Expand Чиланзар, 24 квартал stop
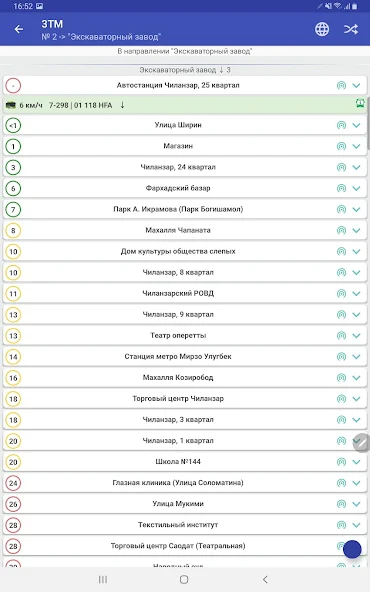Screen dimensions: 370x592 (x=356, y=167)
